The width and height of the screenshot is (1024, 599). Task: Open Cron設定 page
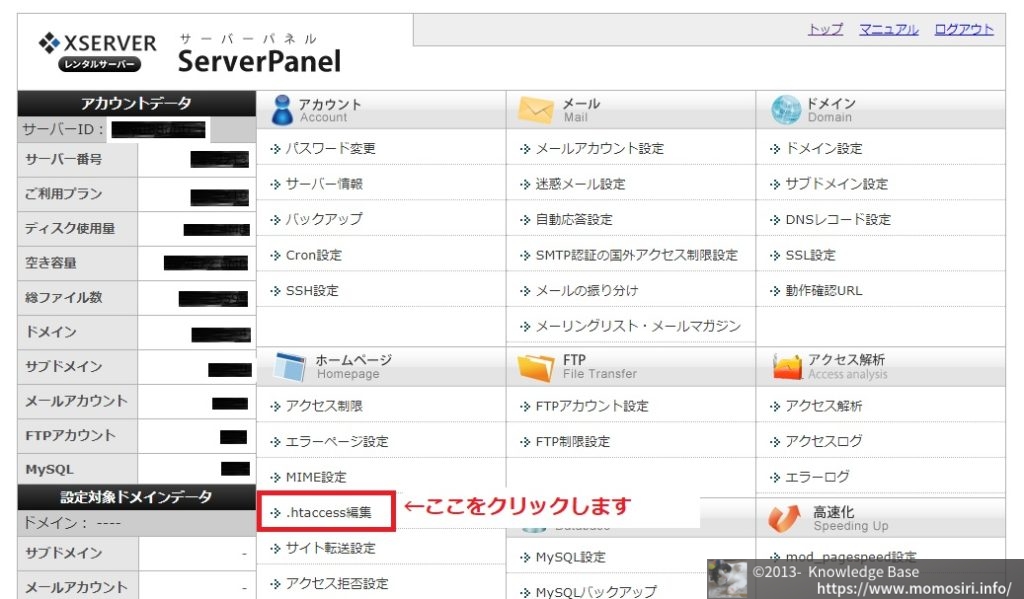312,255
